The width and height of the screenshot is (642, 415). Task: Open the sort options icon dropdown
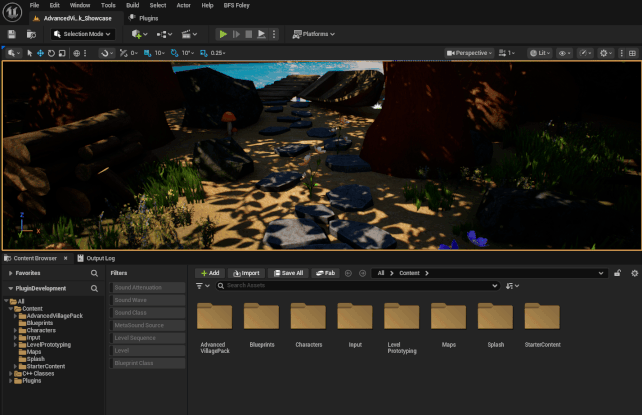pyautogui.click(x=512, y=286)
